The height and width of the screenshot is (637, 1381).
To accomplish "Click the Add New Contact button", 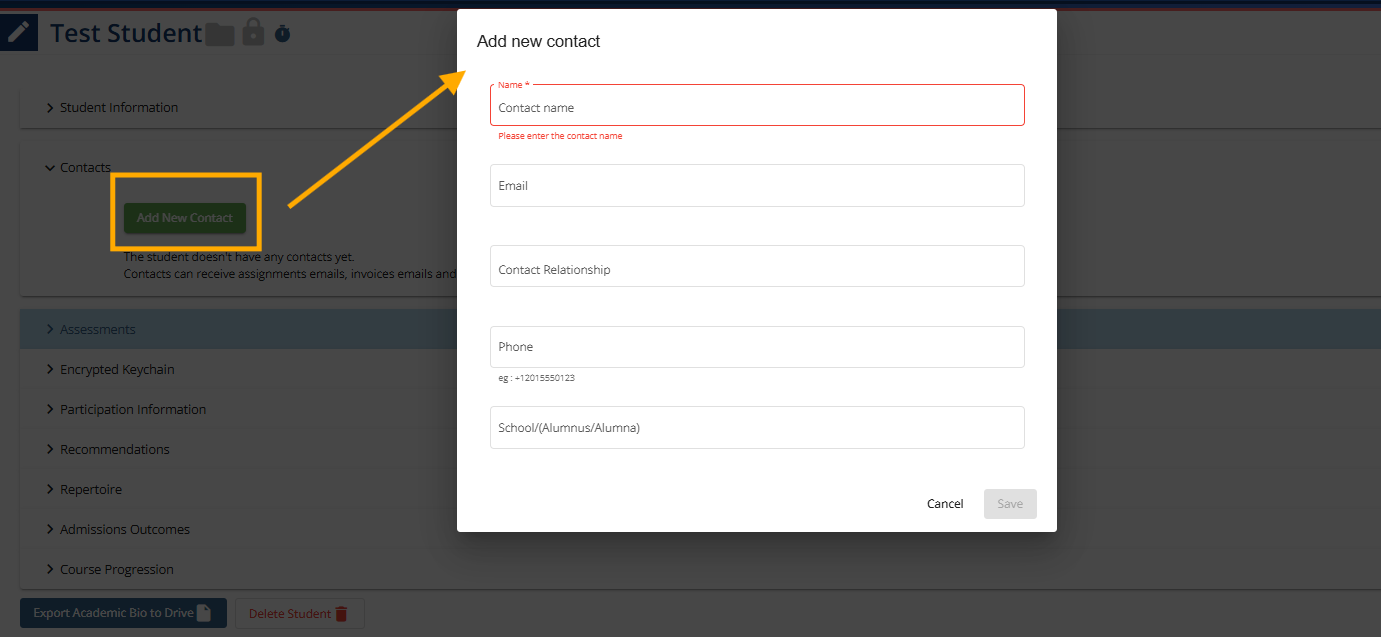I will coord(185,218).
